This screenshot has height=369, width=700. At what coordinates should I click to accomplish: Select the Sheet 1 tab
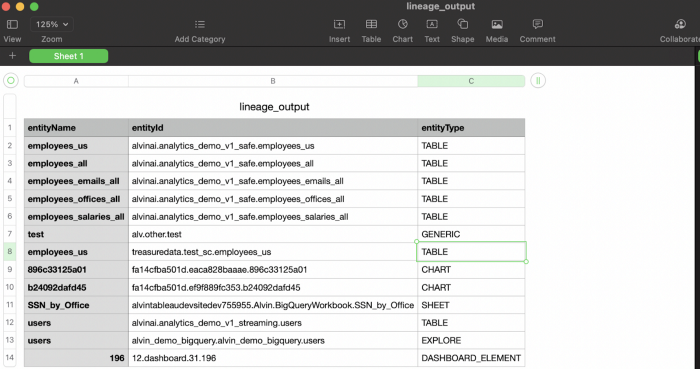click(x=68, y=56)
